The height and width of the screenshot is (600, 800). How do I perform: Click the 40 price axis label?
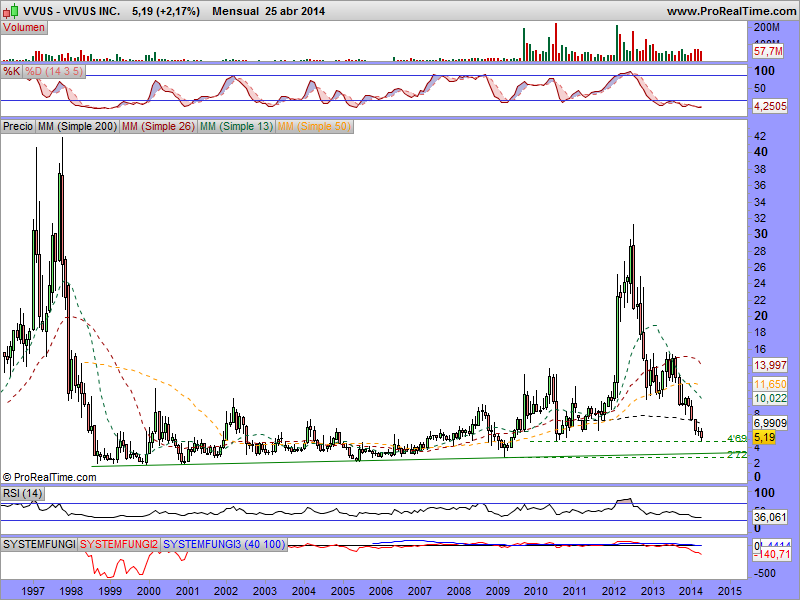(x=760, y=152)
